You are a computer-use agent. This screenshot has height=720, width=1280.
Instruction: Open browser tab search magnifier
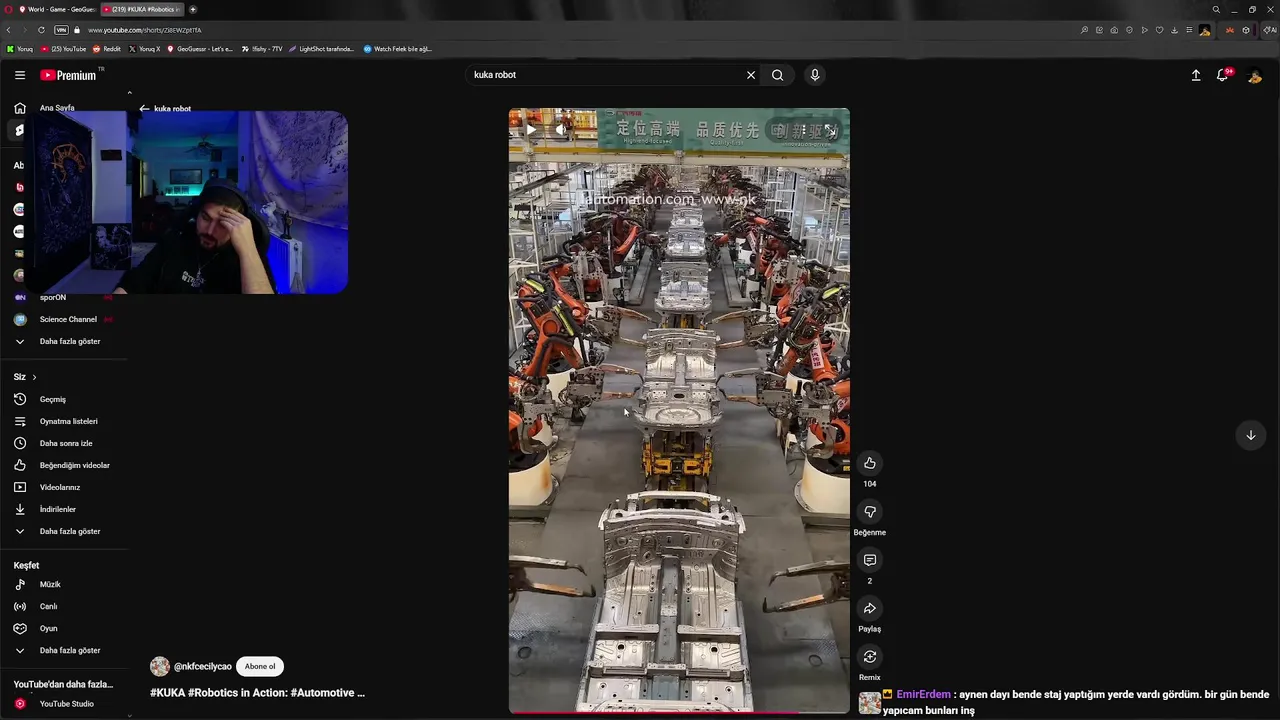tap(1216, 9)
